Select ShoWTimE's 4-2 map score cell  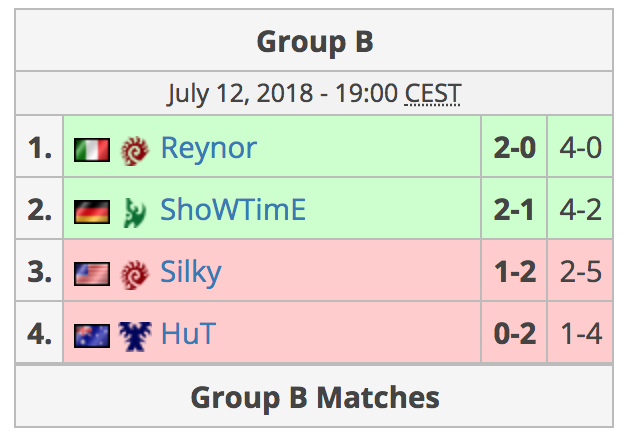[x=580, y=209]
